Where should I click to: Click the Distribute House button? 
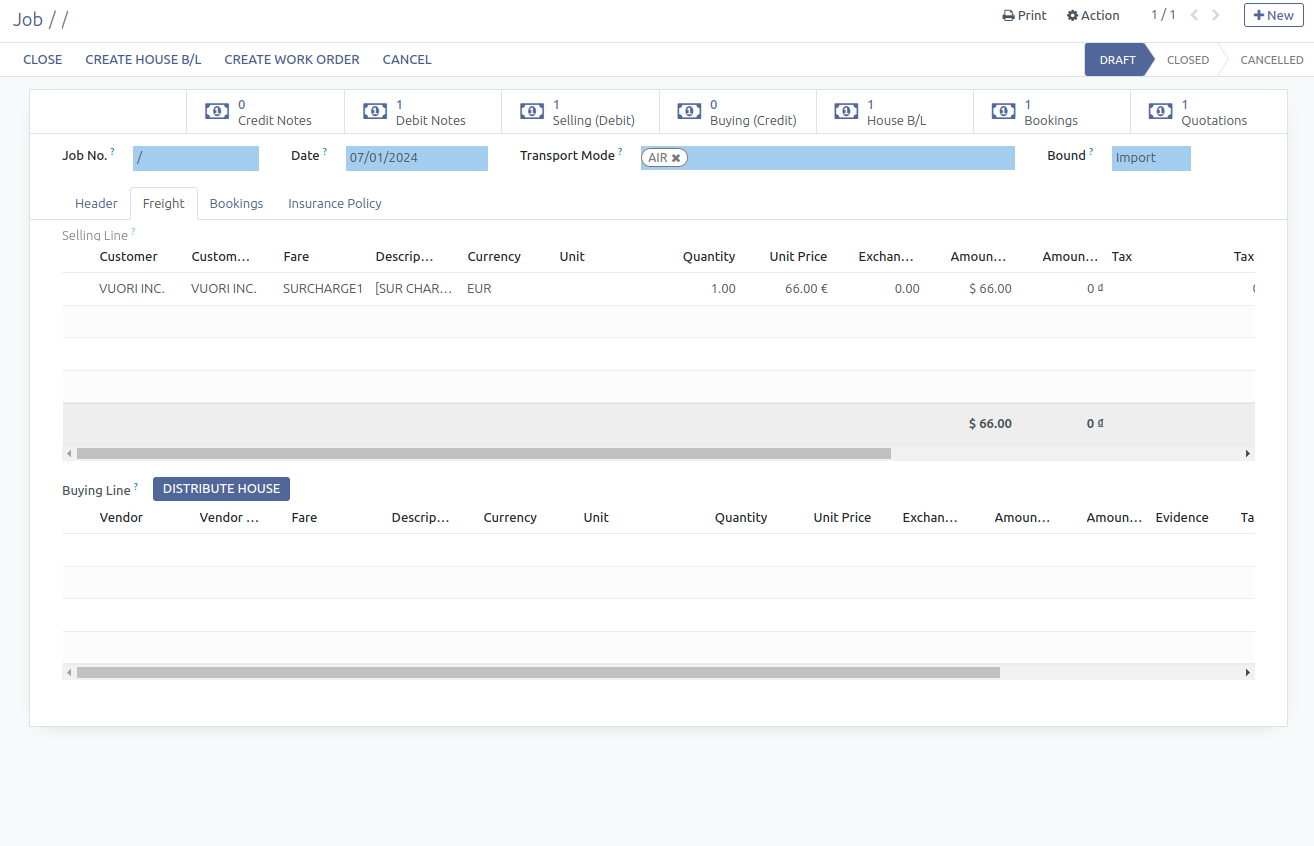coord(221,489)
